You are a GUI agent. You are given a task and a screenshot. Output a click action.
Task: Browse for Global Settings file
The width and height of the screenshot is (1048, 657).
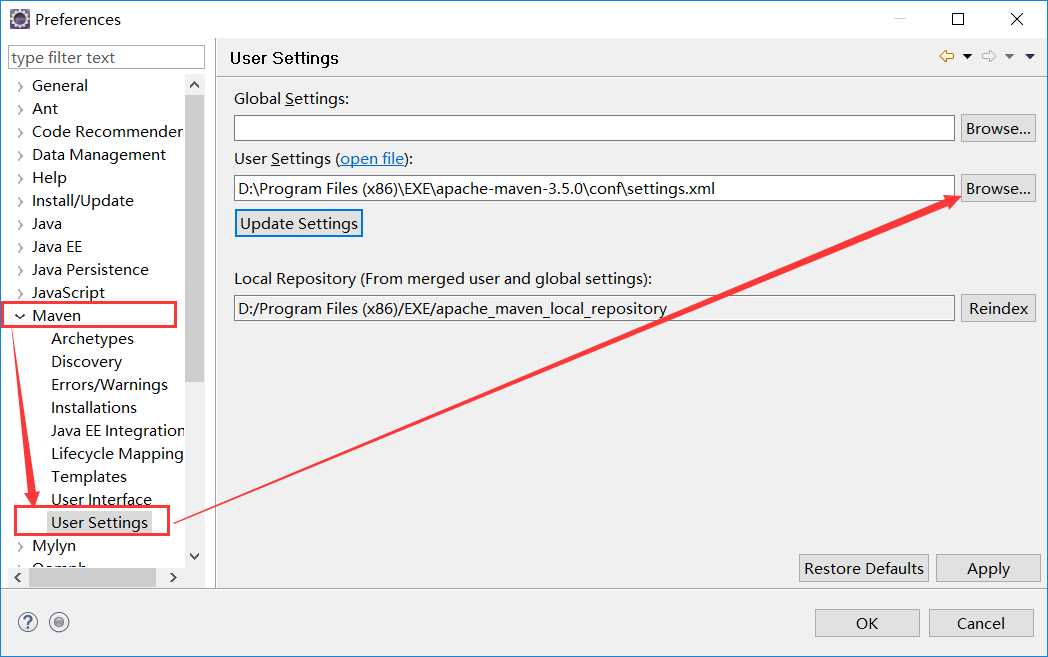(x=998, y=128)
